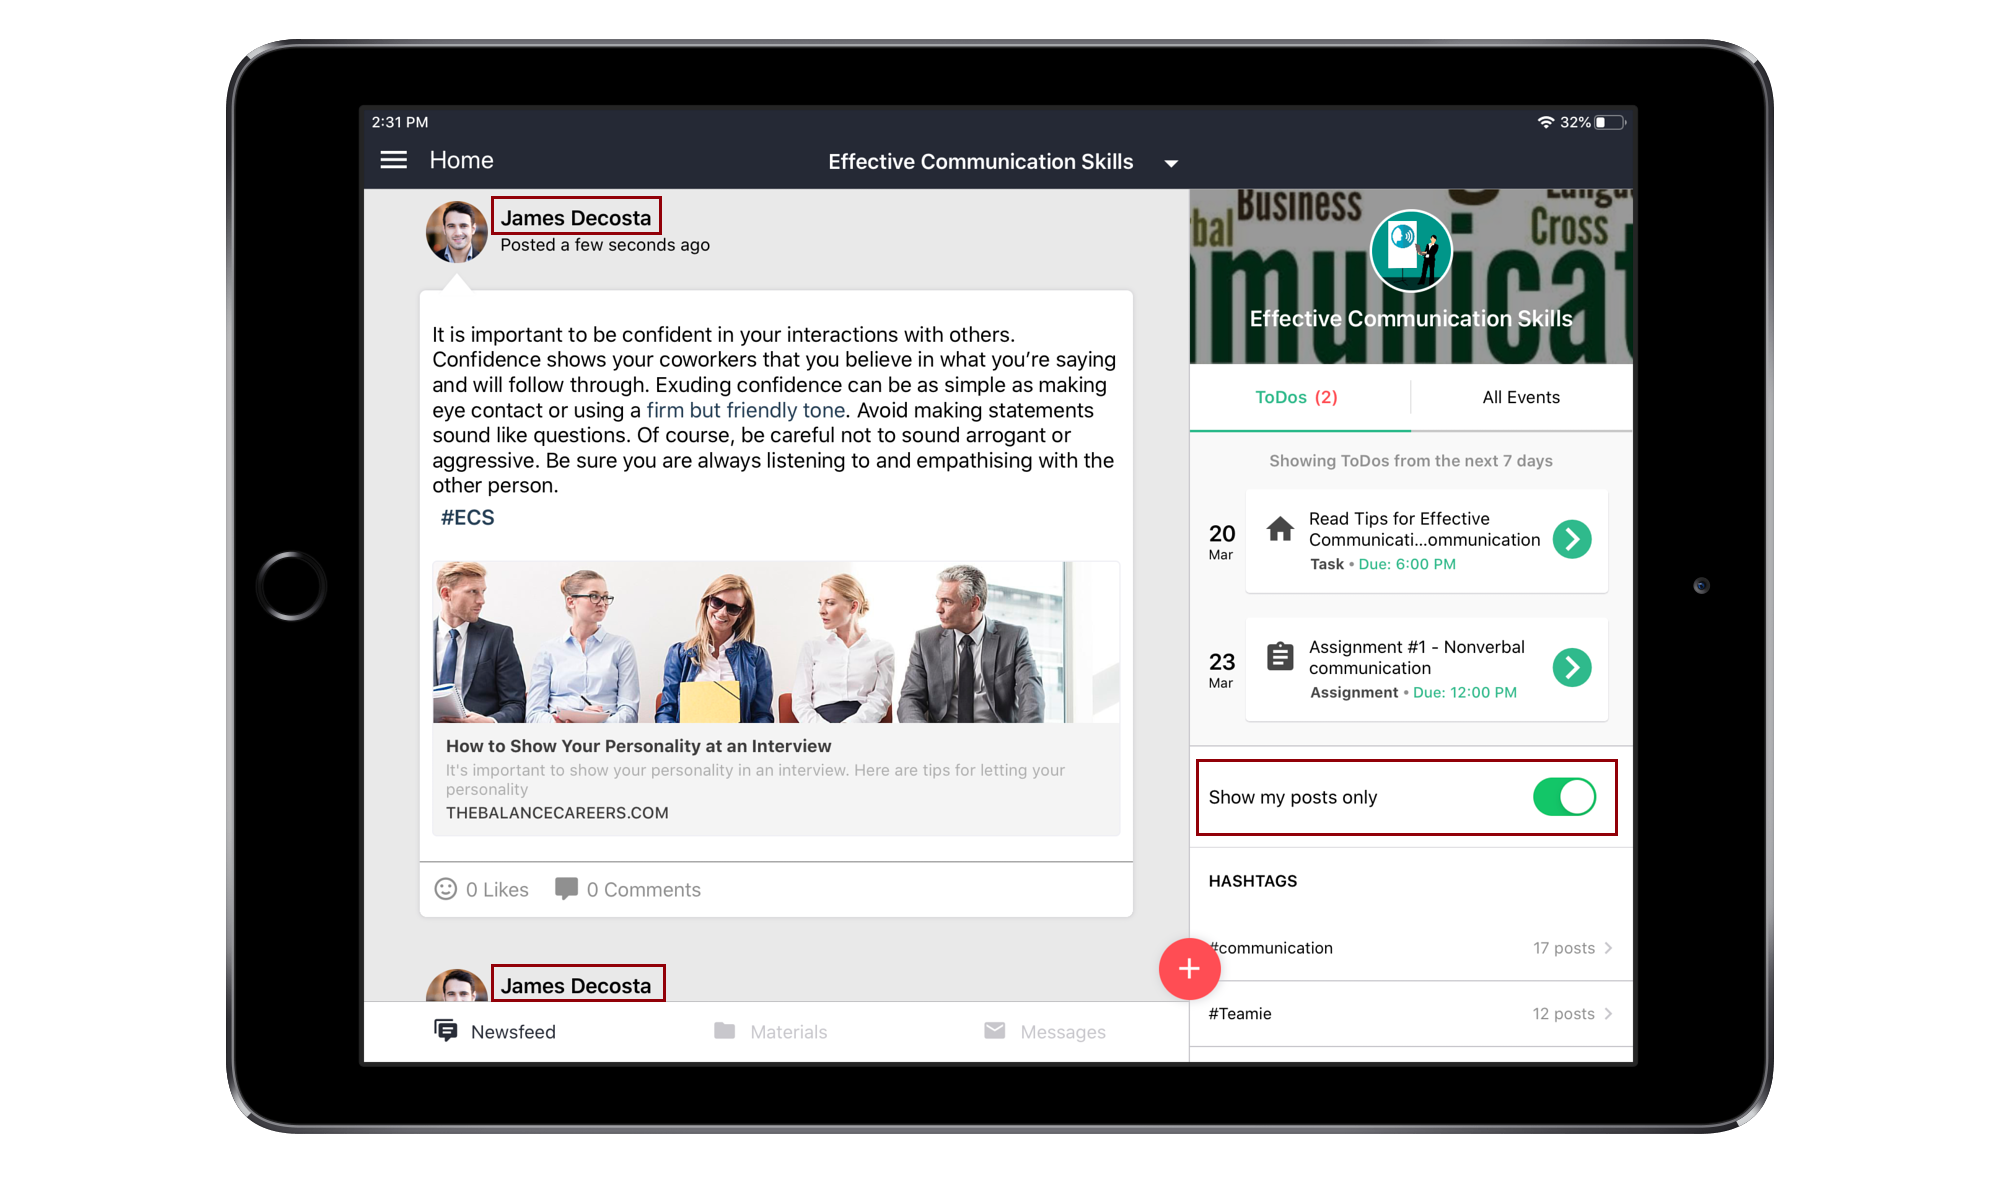
Task: Open 0 Comments on the post
Action: (x=643, y=890)
